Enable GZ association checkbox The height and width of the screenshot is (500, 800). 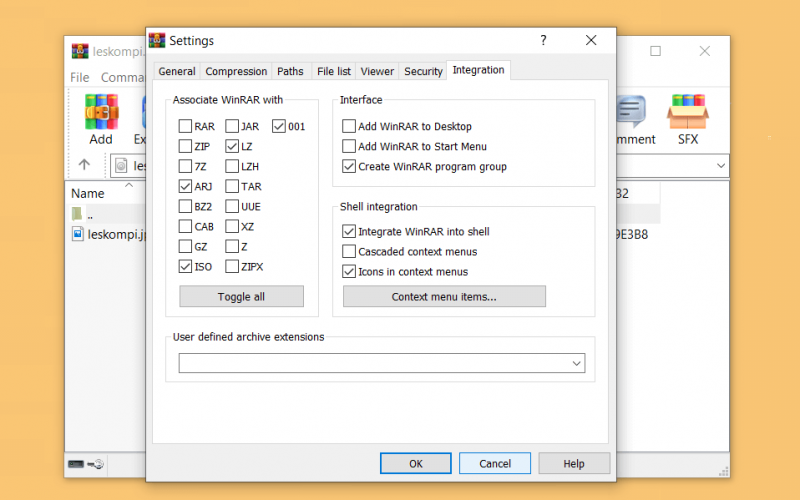click(x=185, y=246)
